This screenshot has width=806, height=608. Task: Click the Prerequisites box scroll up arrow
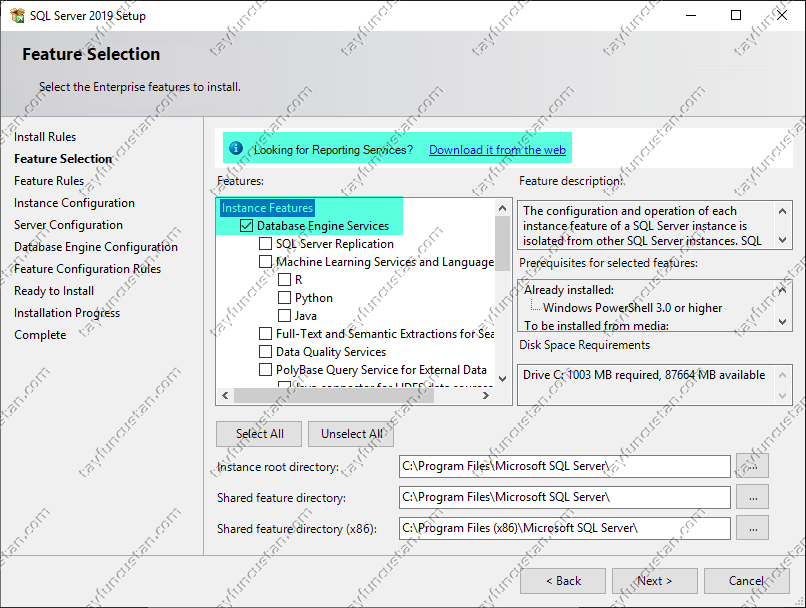[x=782, y=290]
